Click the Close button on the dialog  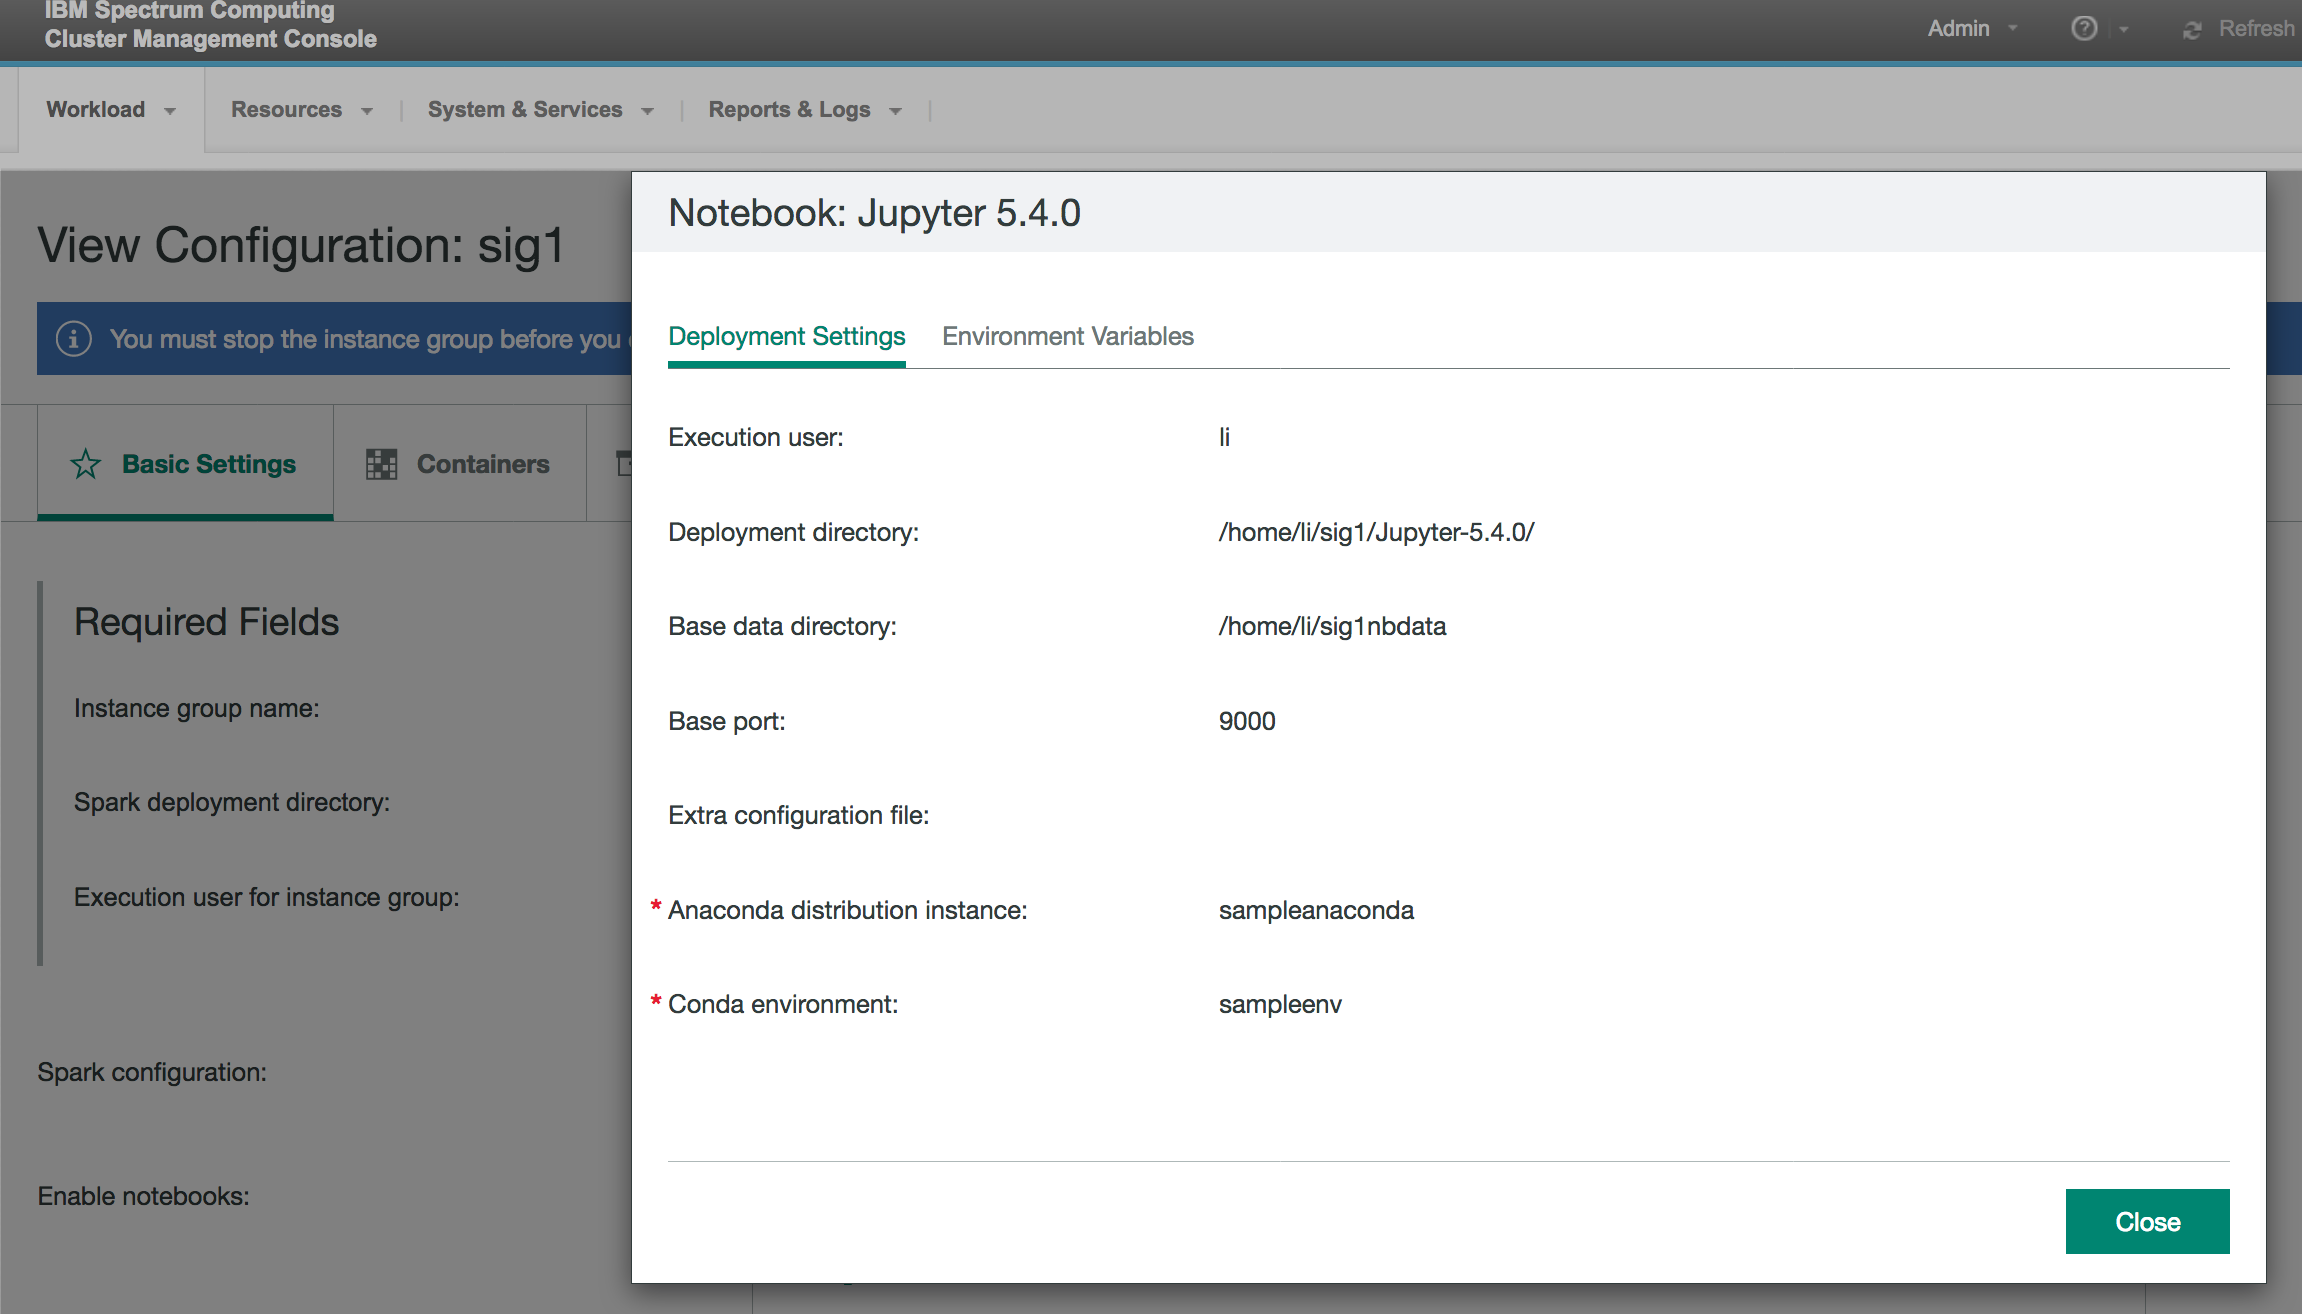click(2147, 1221)
